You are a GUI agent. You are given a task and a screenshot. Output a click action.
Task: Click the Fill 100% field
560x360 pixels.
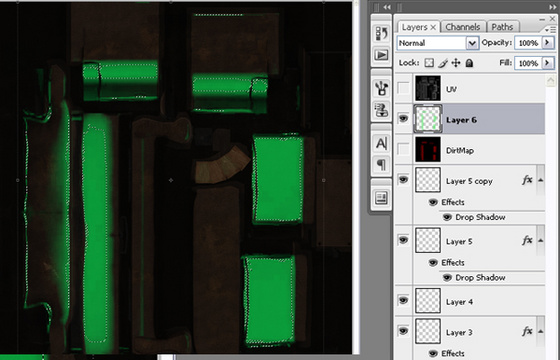tap(528, 63)
